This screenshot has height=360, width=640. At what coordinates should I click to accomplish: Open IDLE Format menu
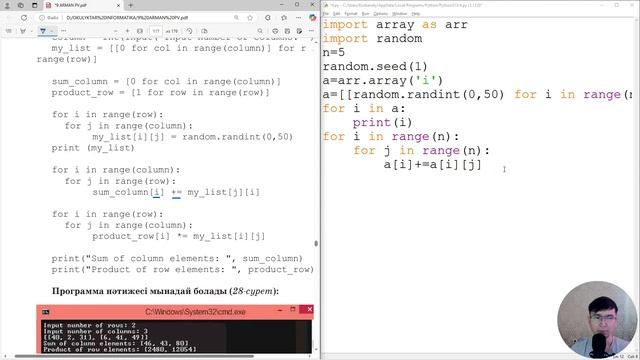point(351,14)
